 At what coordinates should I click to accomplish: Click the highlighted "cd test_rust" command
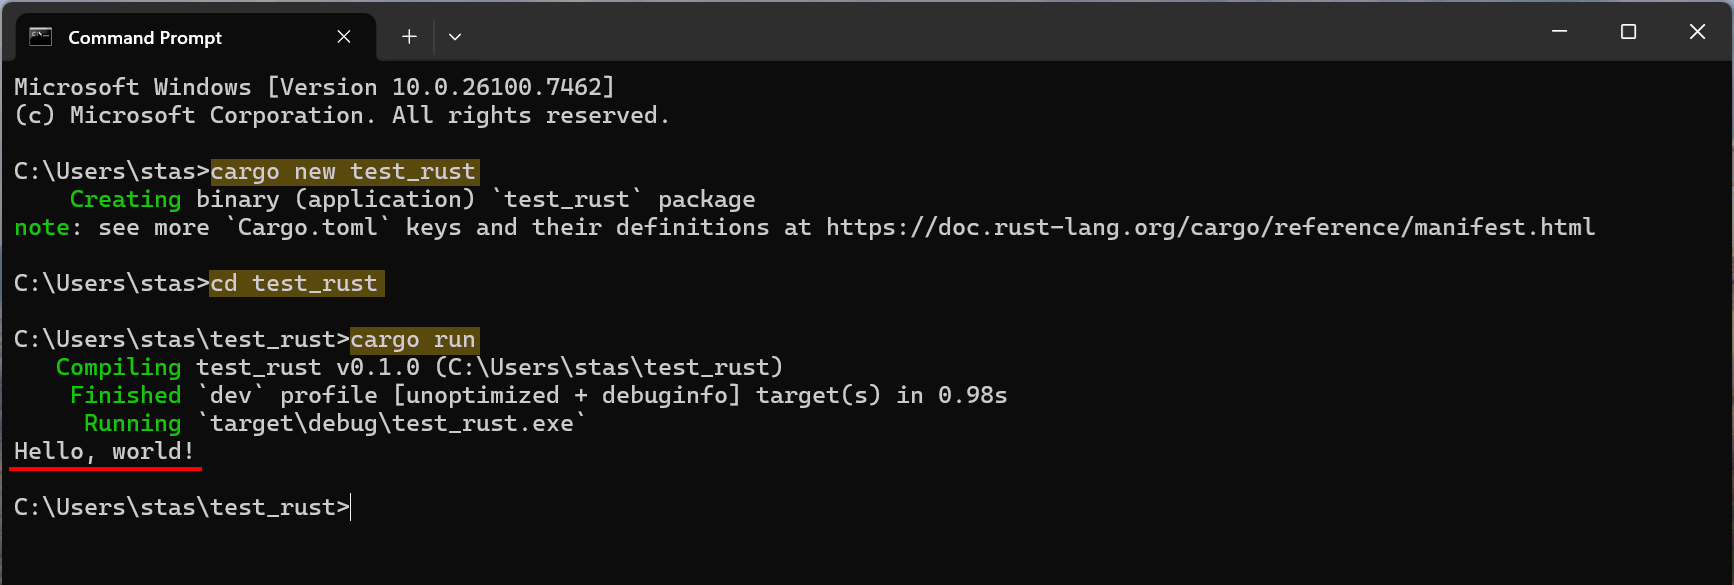(295, 284)
